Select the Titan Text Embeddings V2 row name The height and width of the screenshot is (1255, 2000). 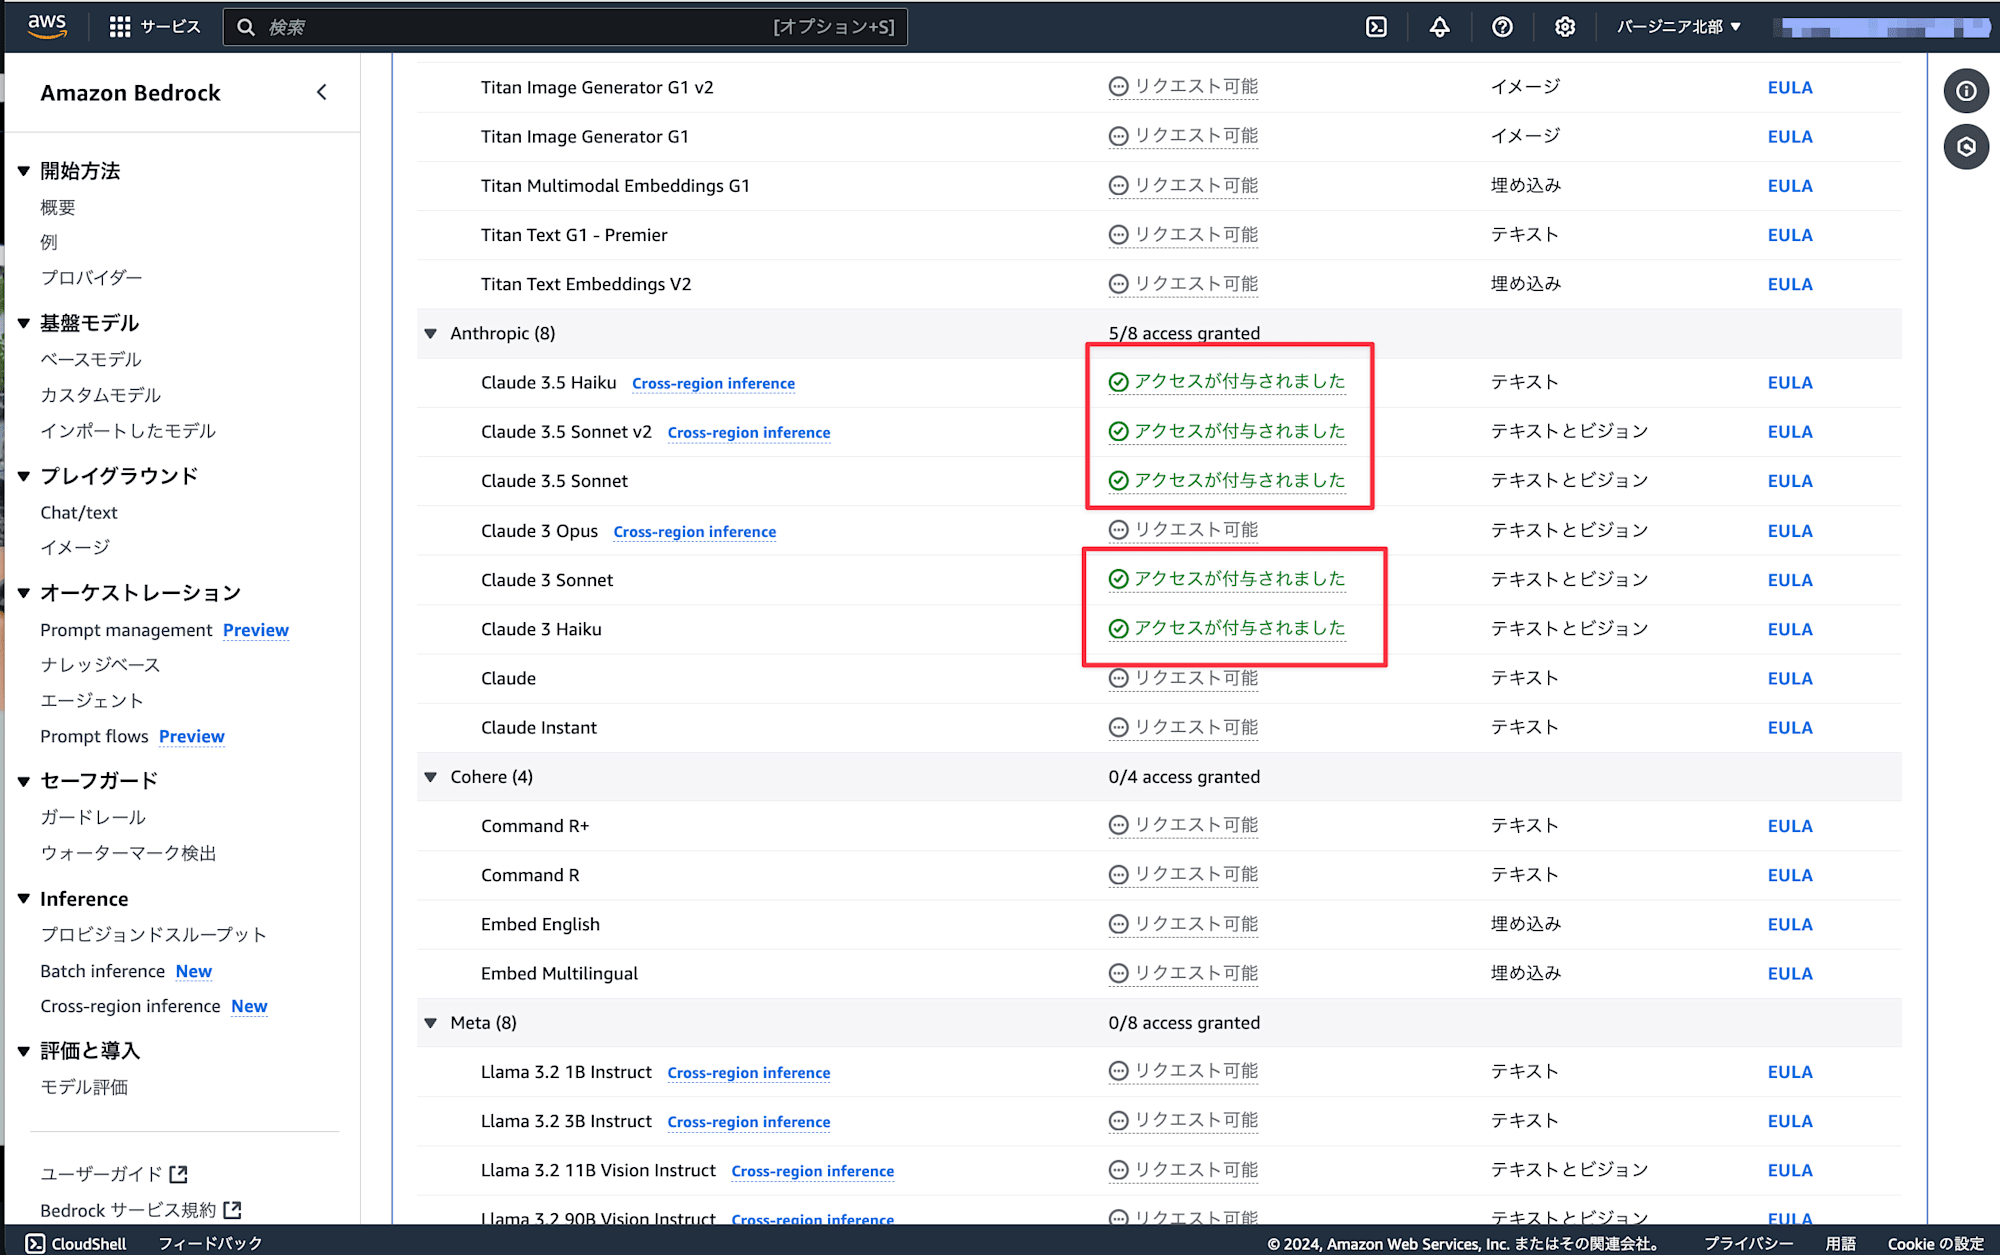586,284
